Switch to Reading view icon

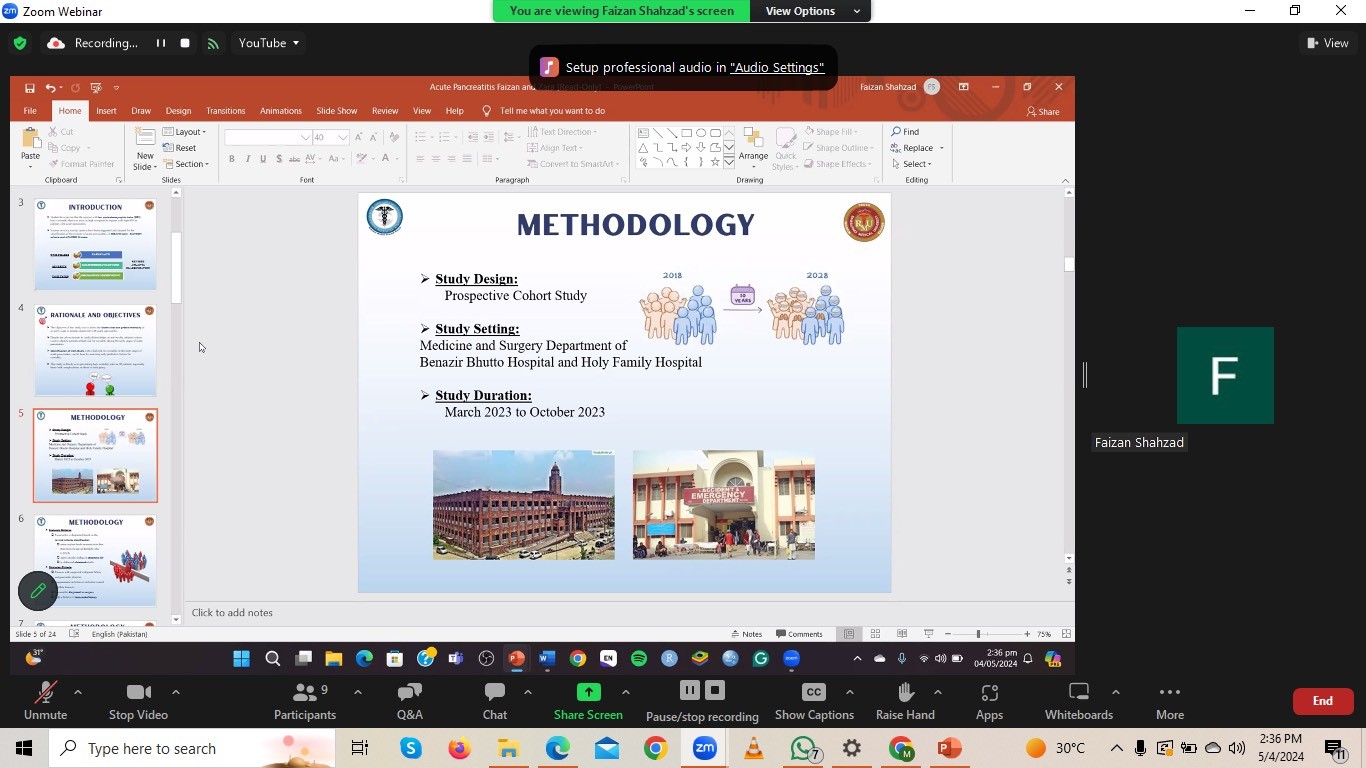click(902, 634)
